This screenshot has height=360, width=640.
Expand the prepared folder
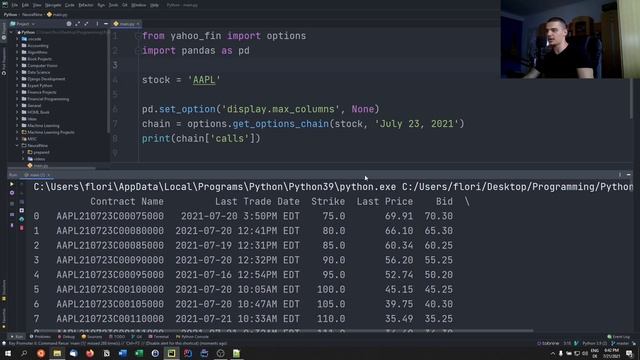pos(24,152)
